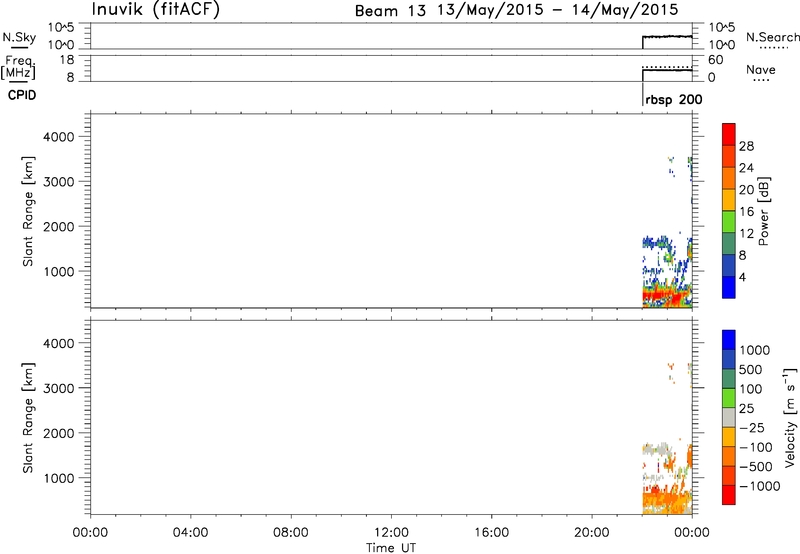
Task: Click the date range '13/May/2015 – 14/May/2015'
Action: 558,10
